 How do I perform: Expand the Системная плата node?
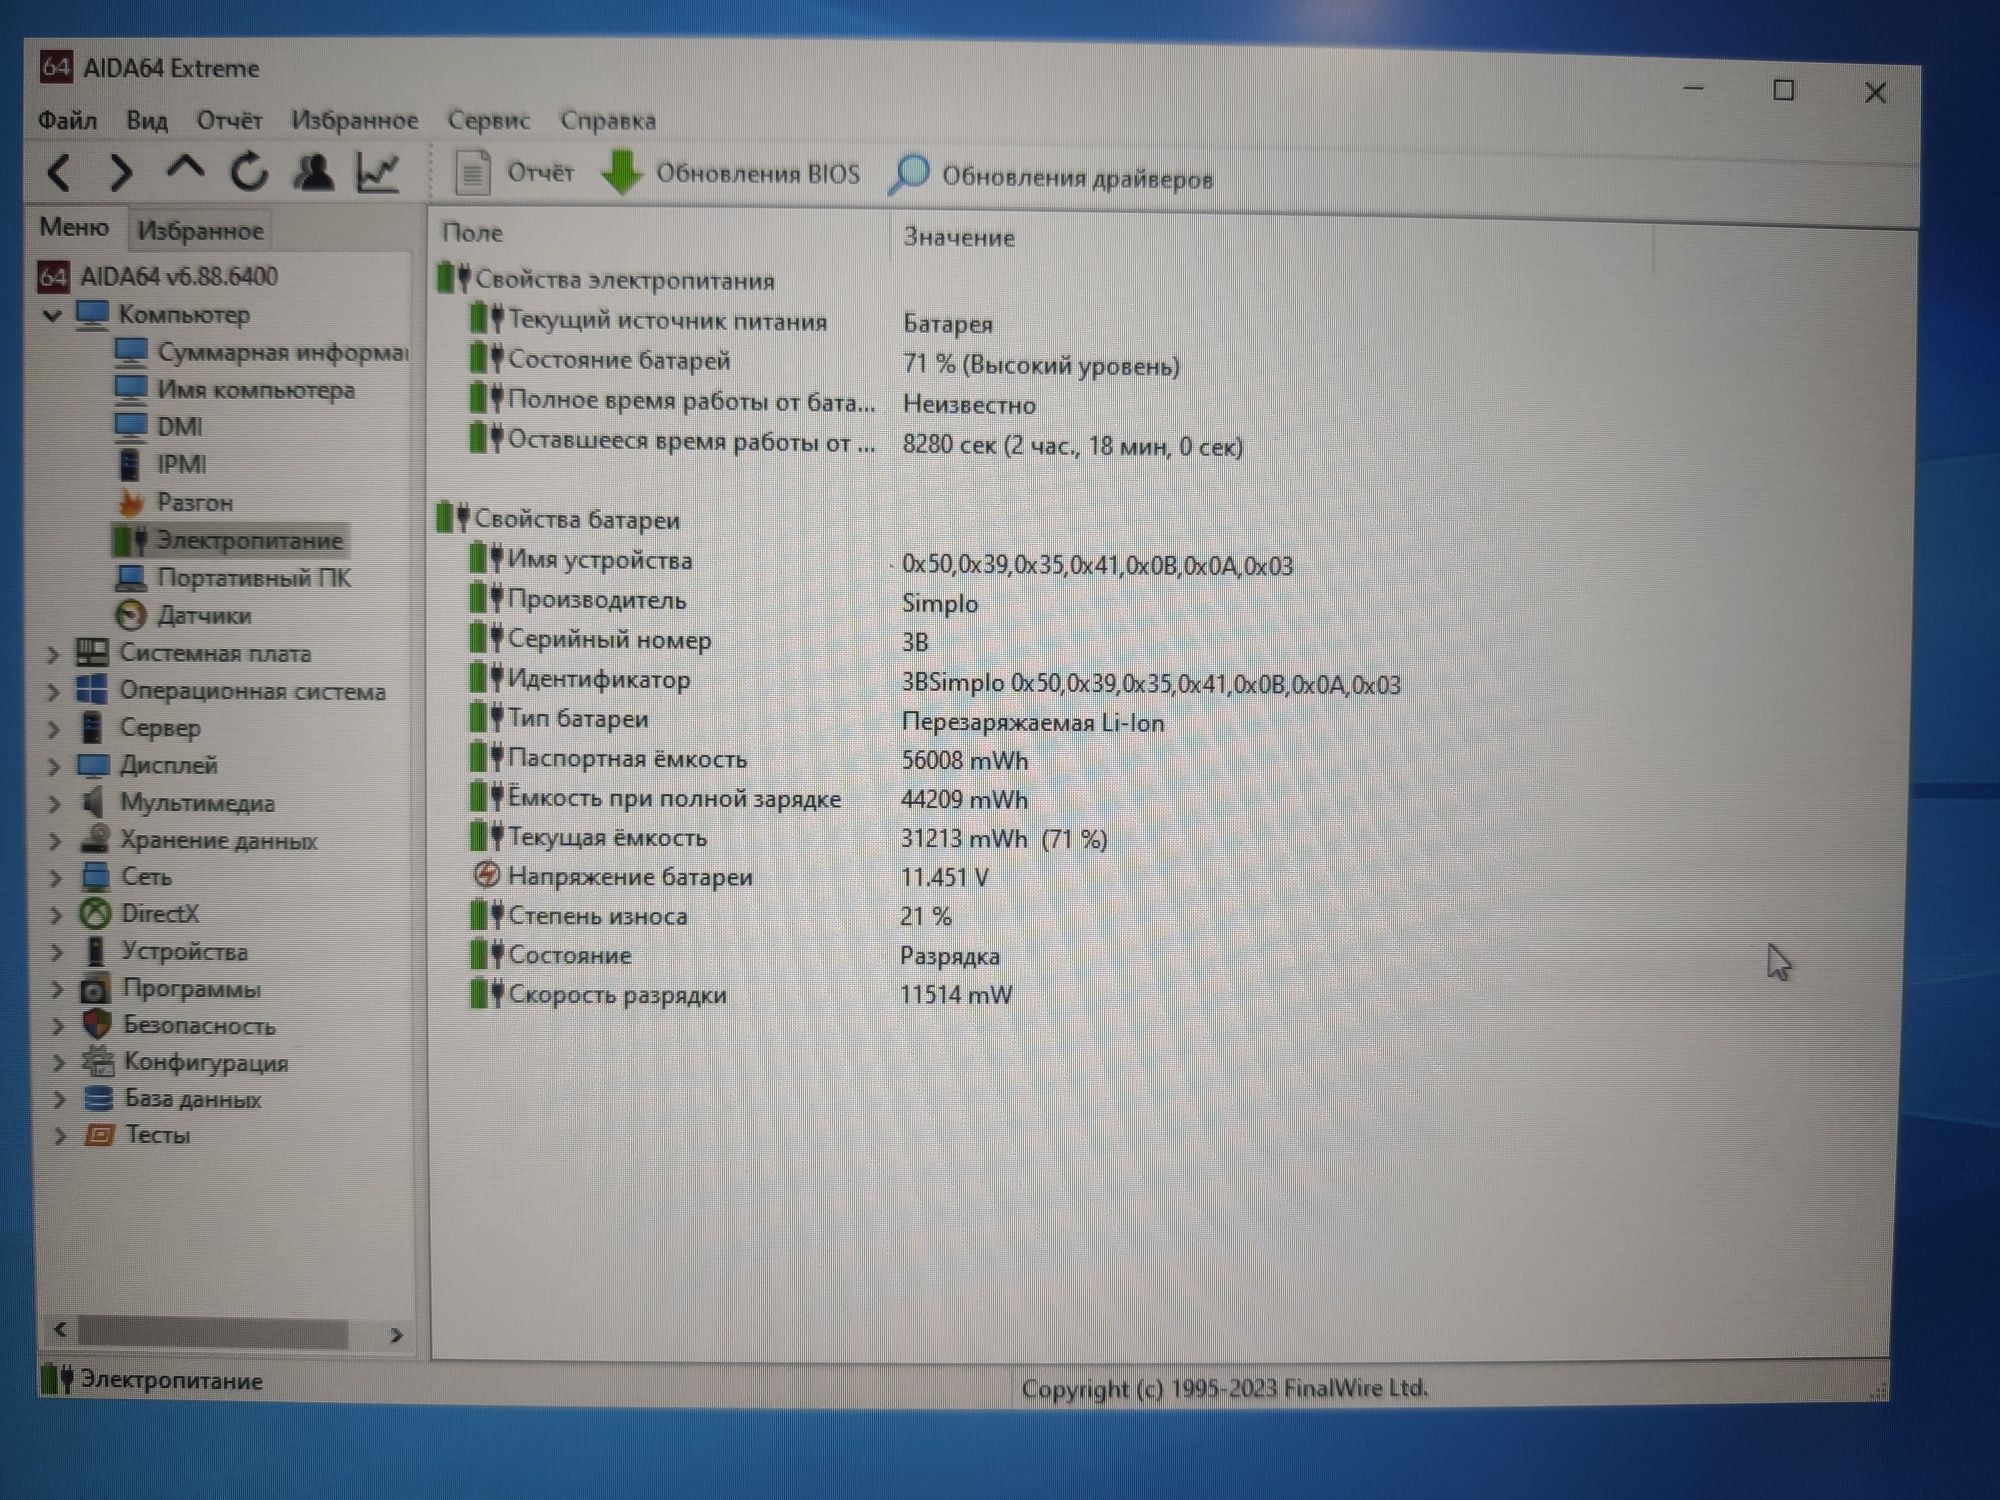tap(53, 655)
